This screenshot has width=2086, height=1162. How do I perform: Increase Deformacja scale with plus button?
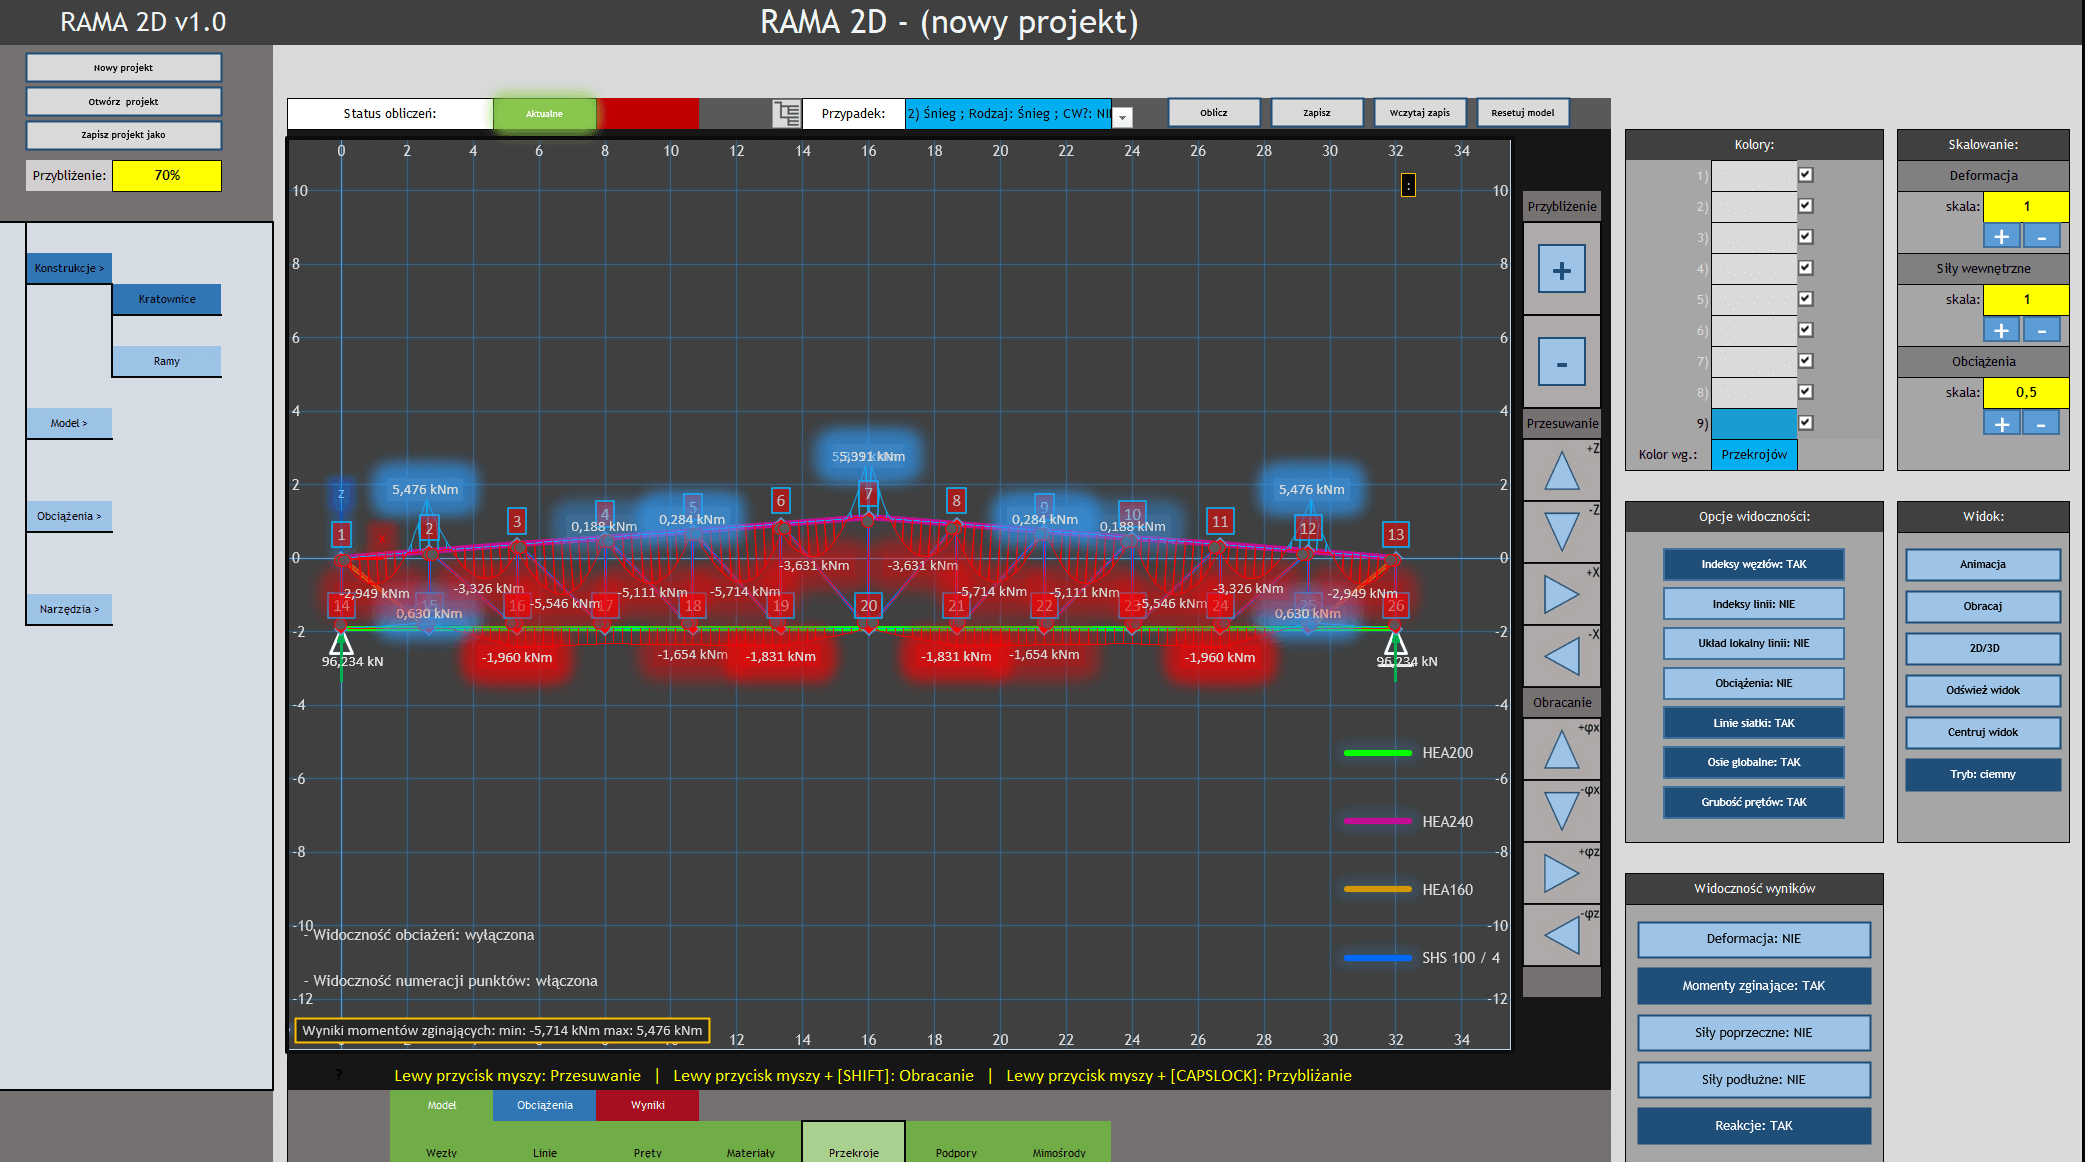click(x=2001, y=237)
